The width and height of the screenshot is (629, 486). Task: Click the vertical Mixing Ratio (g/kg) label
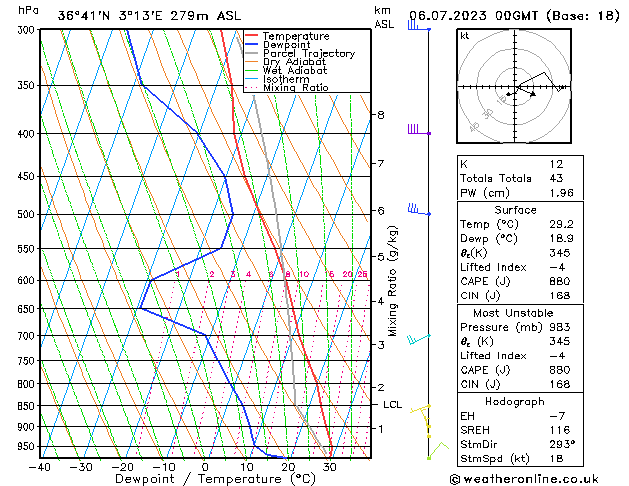(392, 281)
